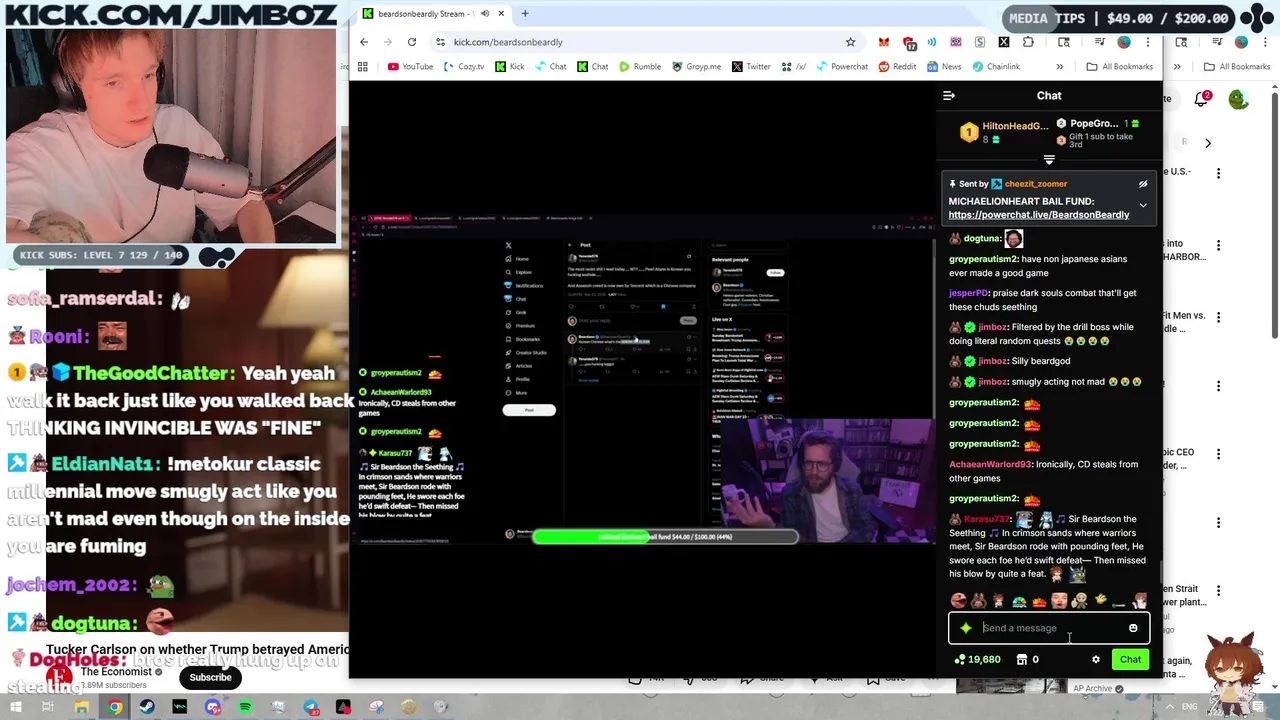Open a new browser tab

525,14
